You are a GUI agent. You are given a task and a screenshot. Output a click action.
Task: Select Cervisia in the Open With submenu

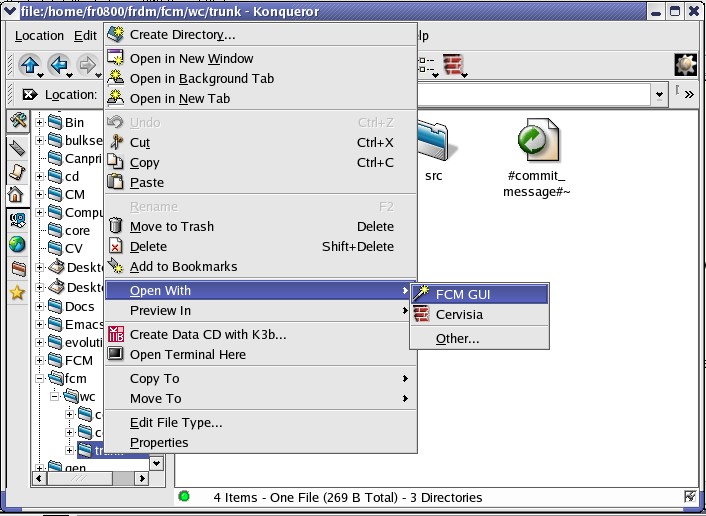click(458, 314)
